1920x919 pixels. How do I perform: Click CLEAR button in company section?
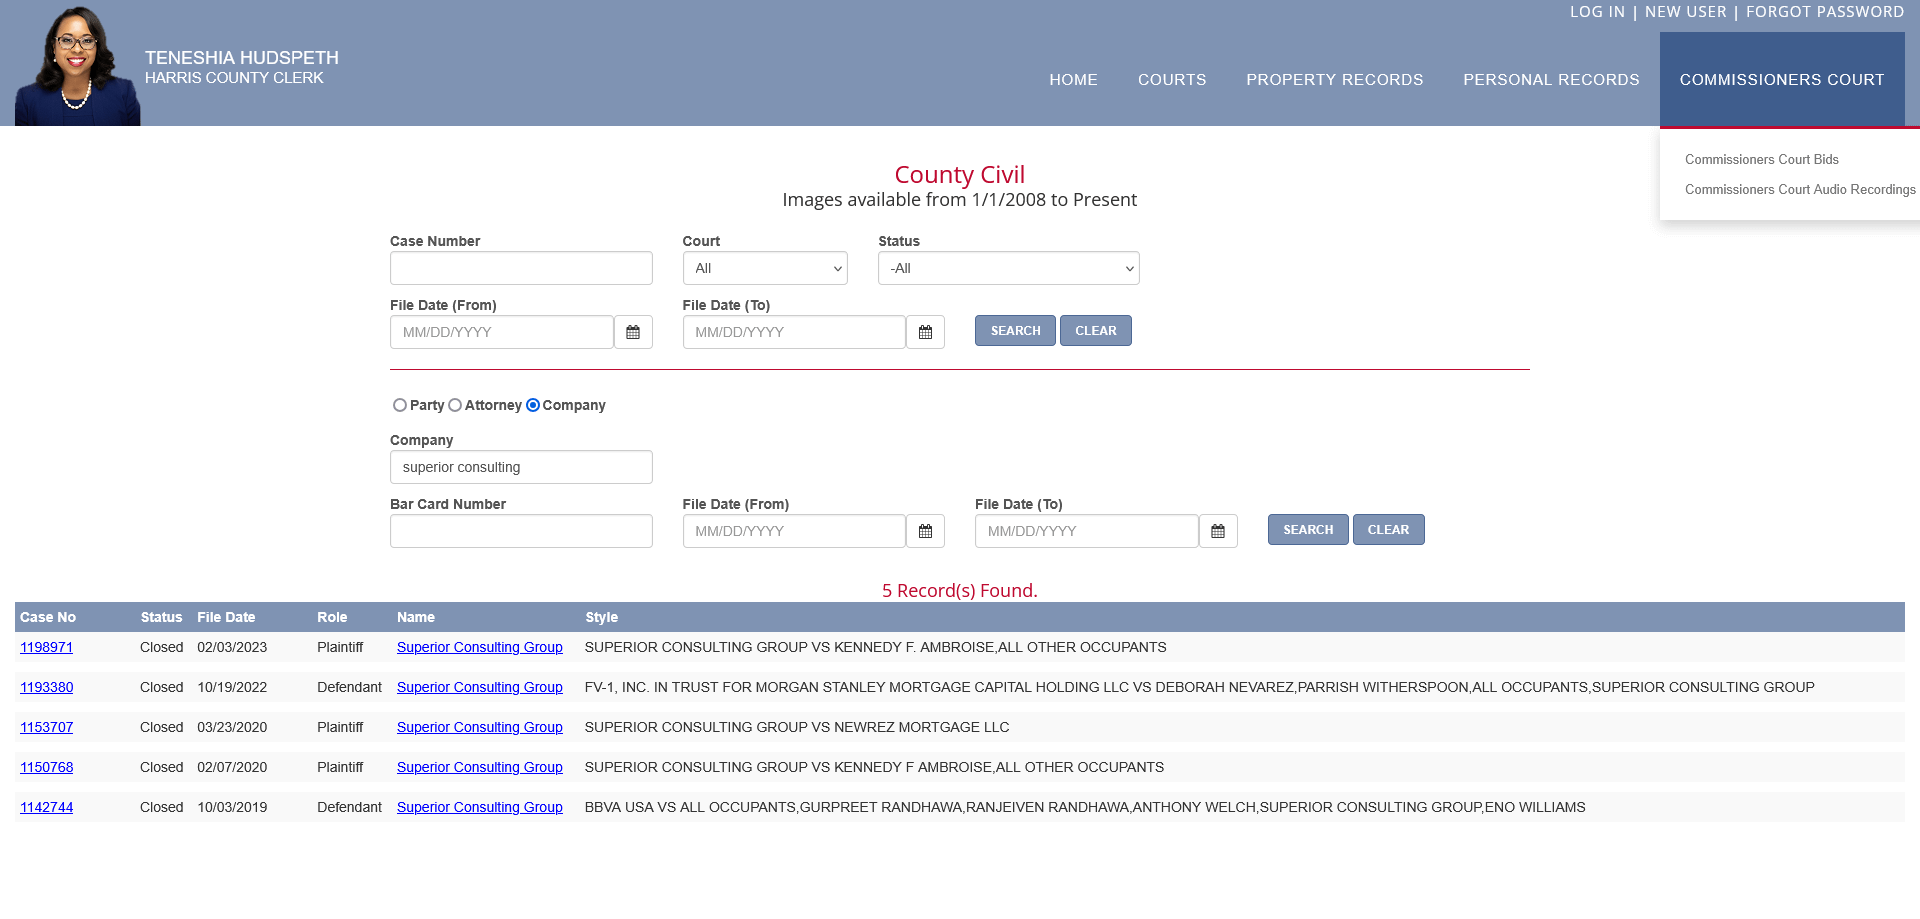click(1388, 530)
